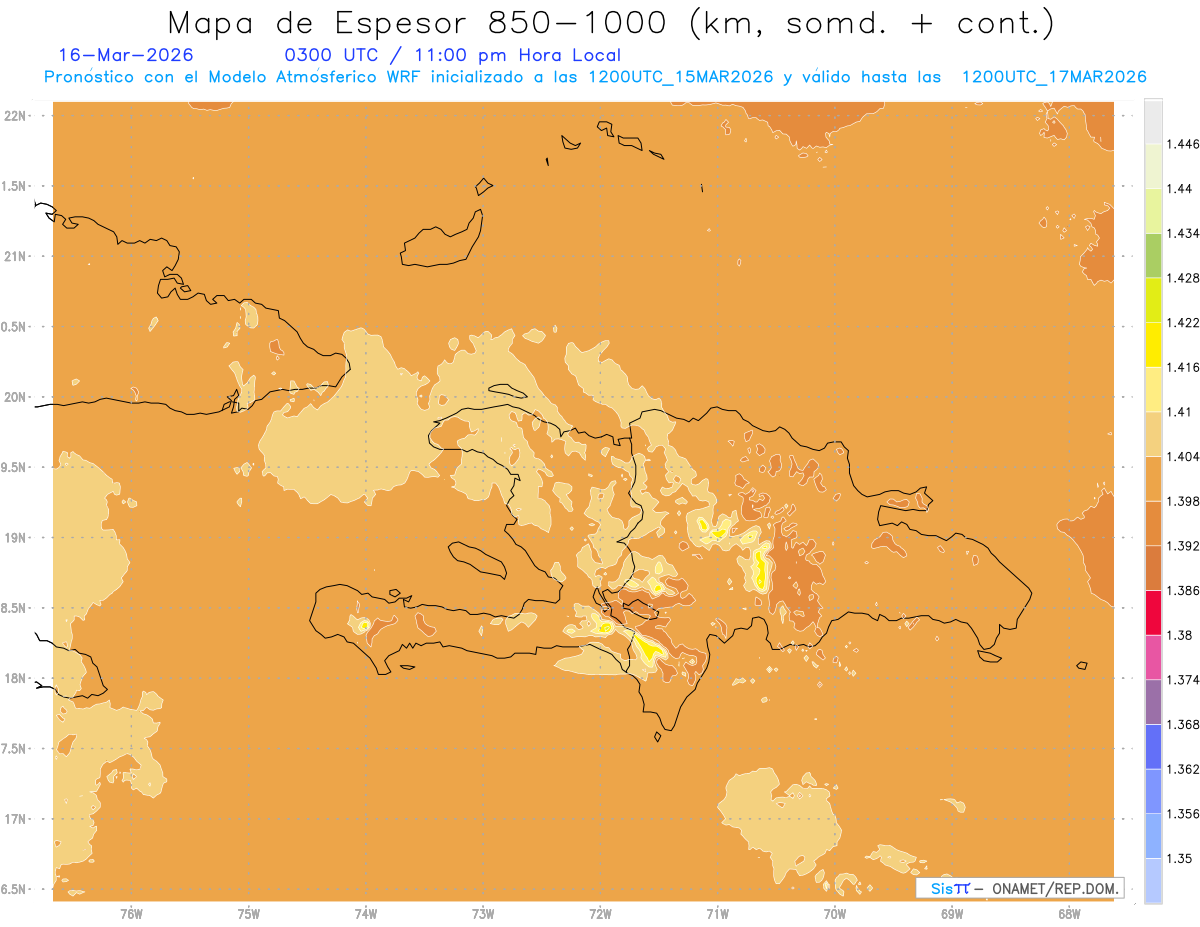1200x927 pixels.
Task: Click the longitude label '70W'
Action: coord(835,913)
